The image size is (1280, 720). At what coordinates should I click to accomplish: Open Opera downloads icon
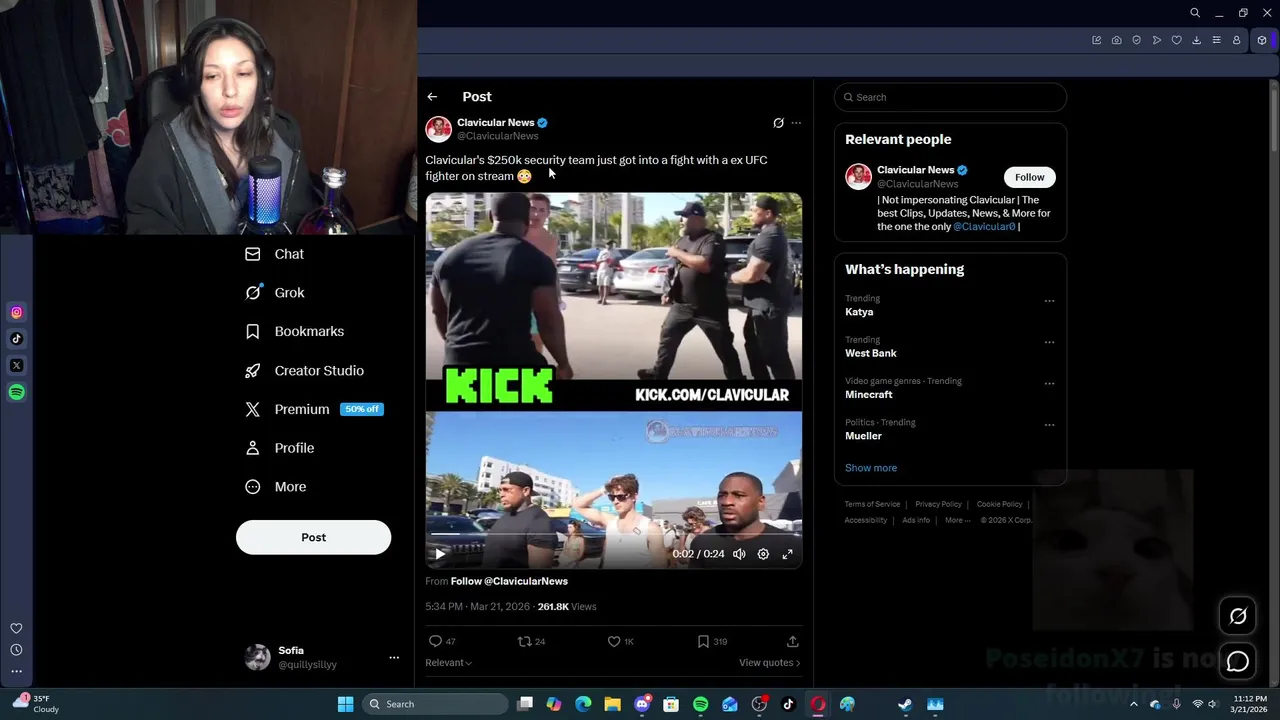[1196, 40]
